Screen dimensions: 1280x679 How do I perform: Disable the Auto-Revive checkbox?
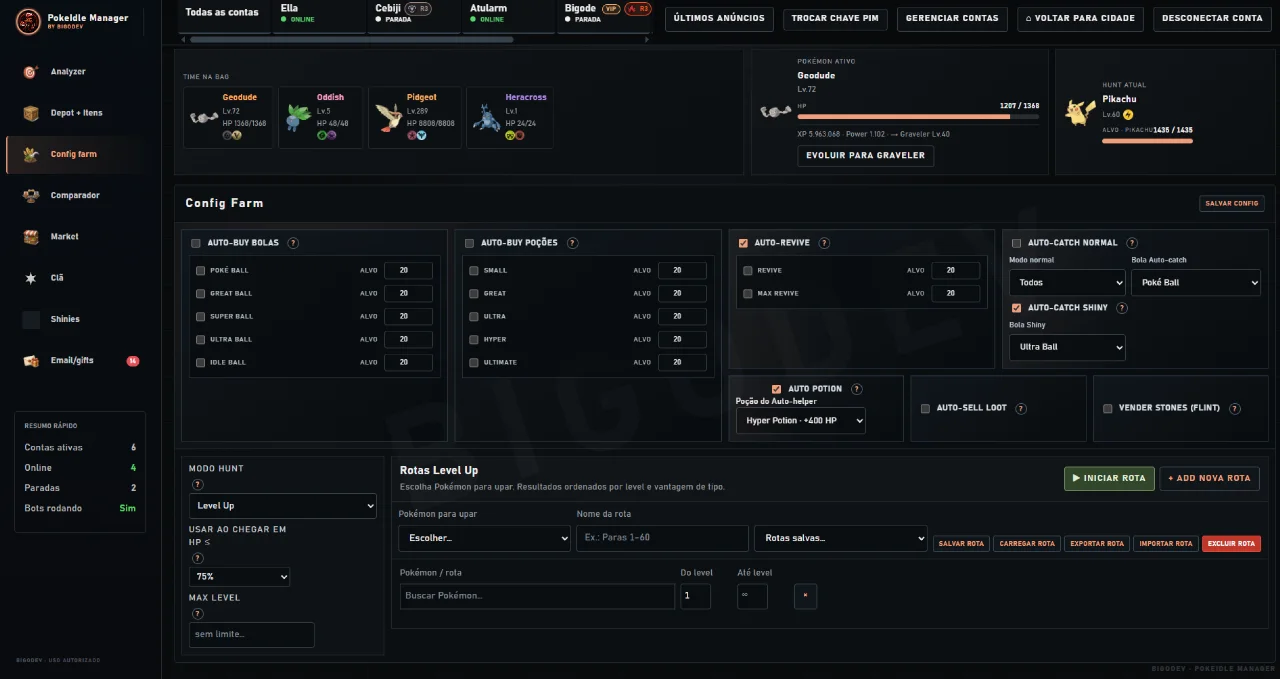743,243
